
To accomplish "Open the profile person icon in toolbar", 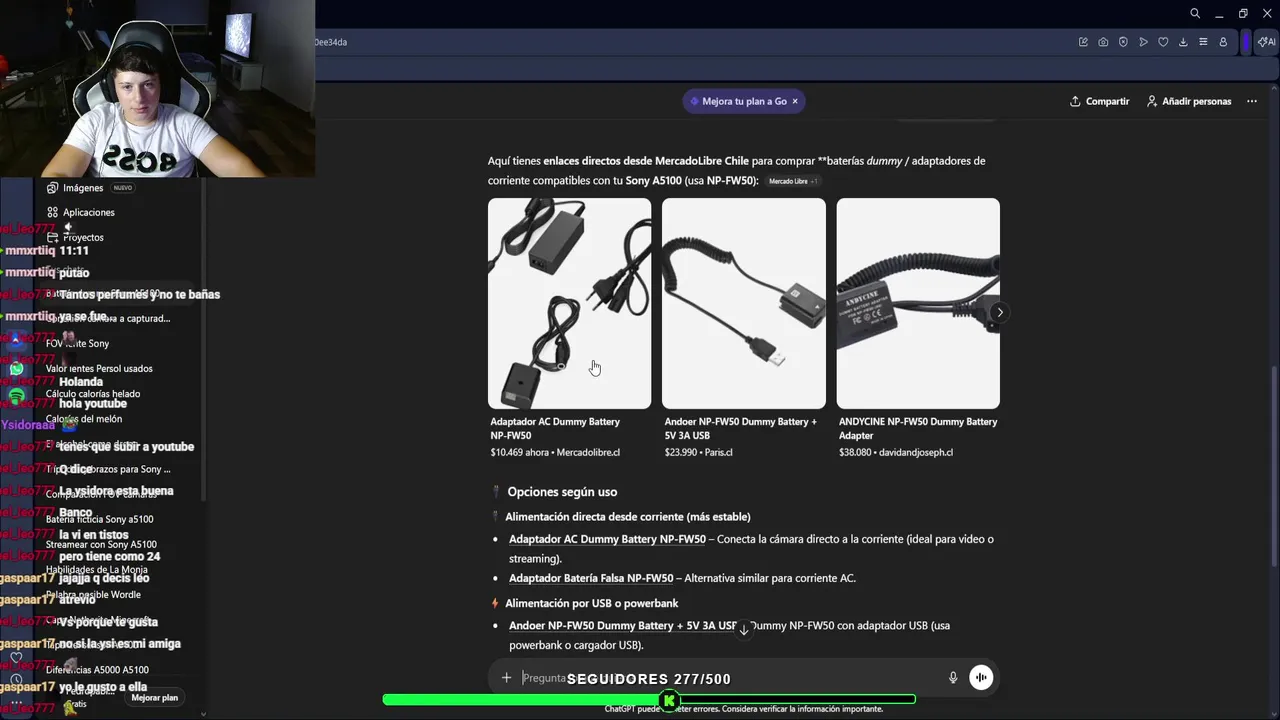I will click(1223, 42).
